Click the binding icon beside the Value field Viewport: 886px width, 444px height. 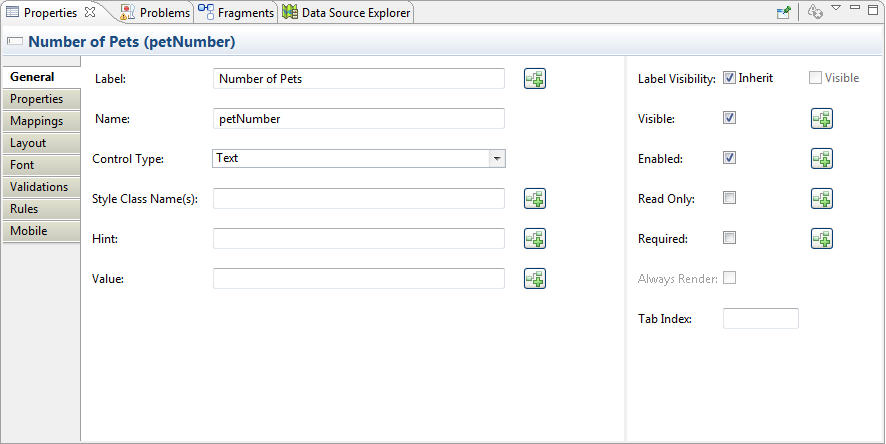[x=535, y=279]
